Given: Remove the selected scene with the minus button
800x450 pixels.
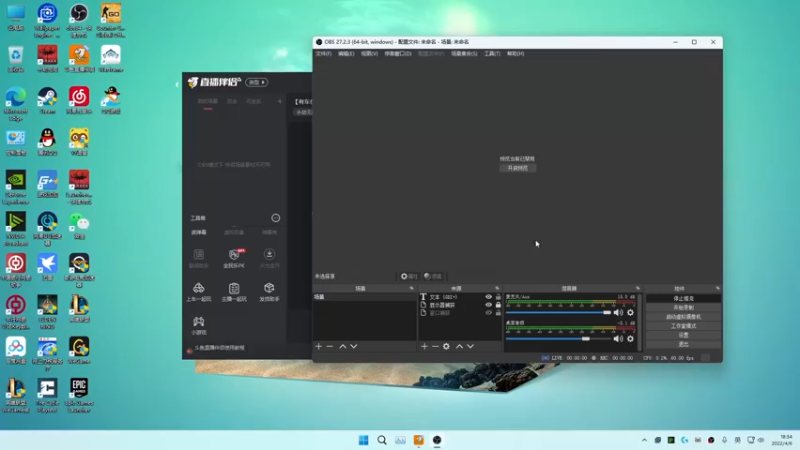Looking at the screenshot, I should pos(330,346).
